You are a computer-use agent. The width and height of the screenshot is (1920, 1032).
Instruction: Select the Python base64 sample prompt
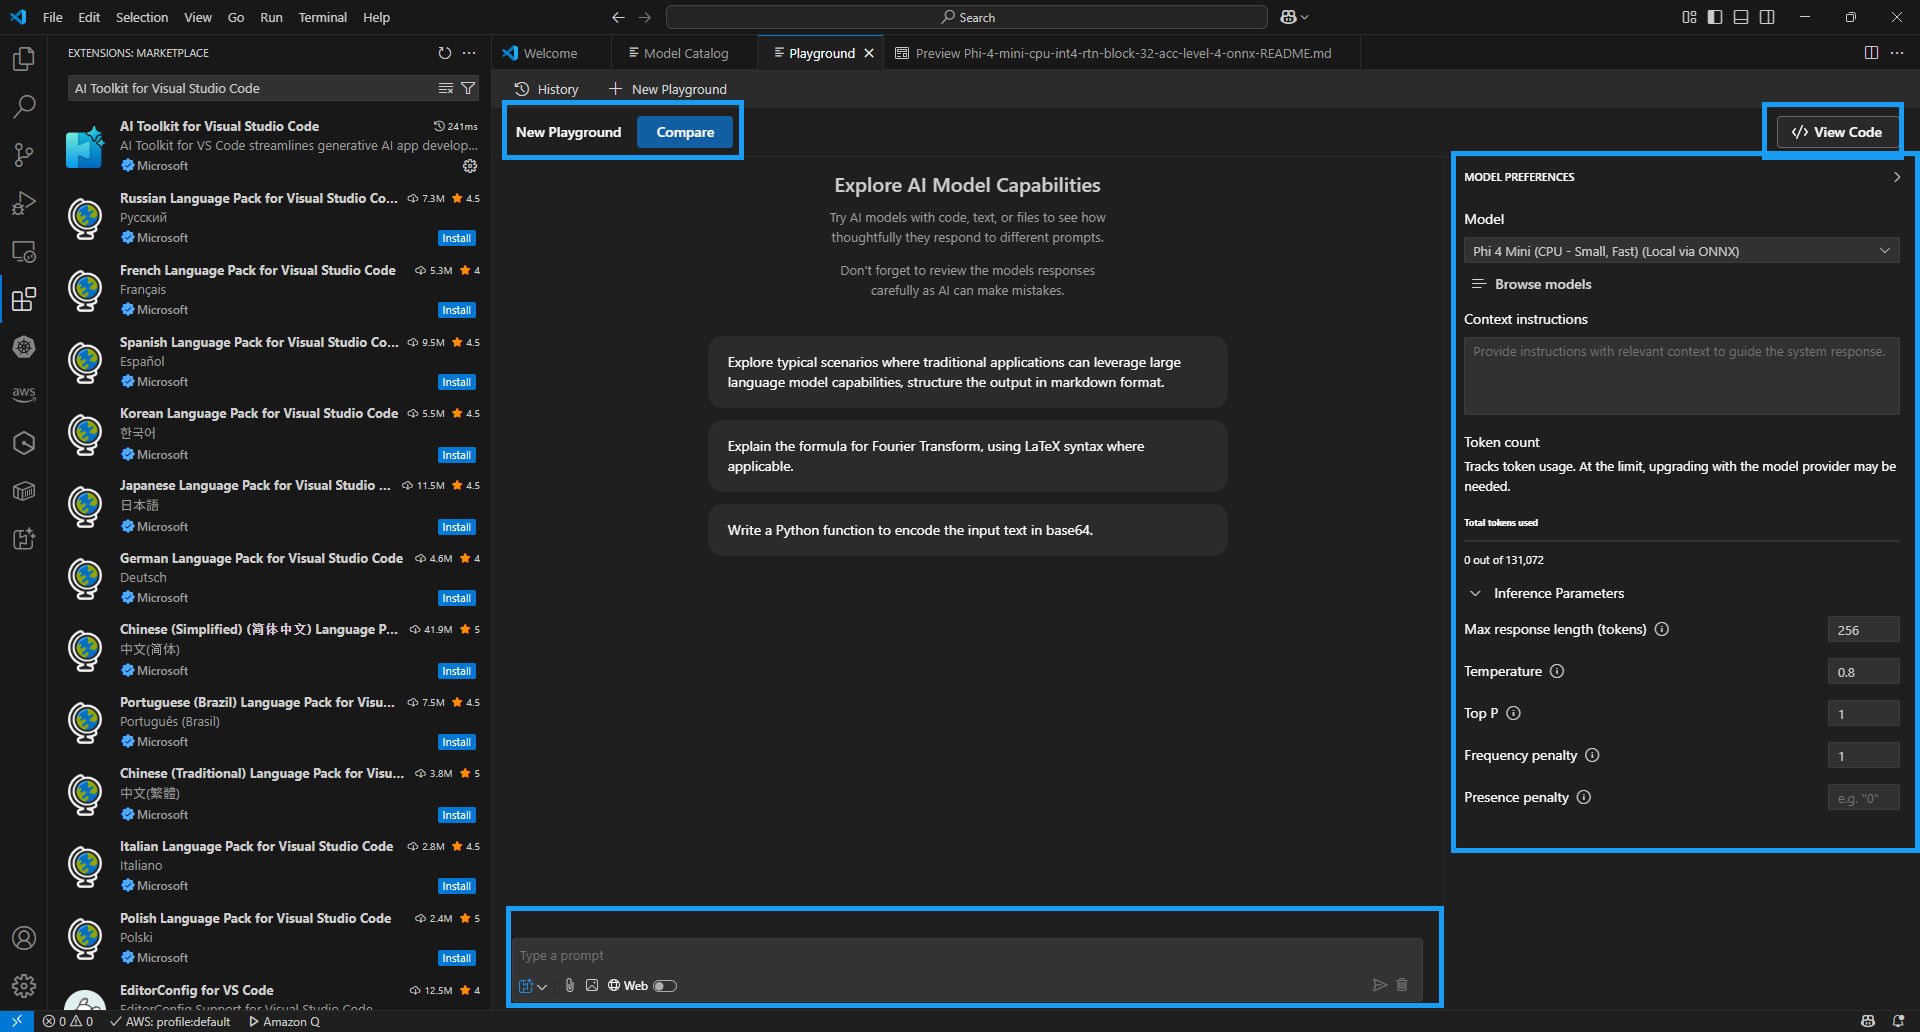click(x=967, y=530)
